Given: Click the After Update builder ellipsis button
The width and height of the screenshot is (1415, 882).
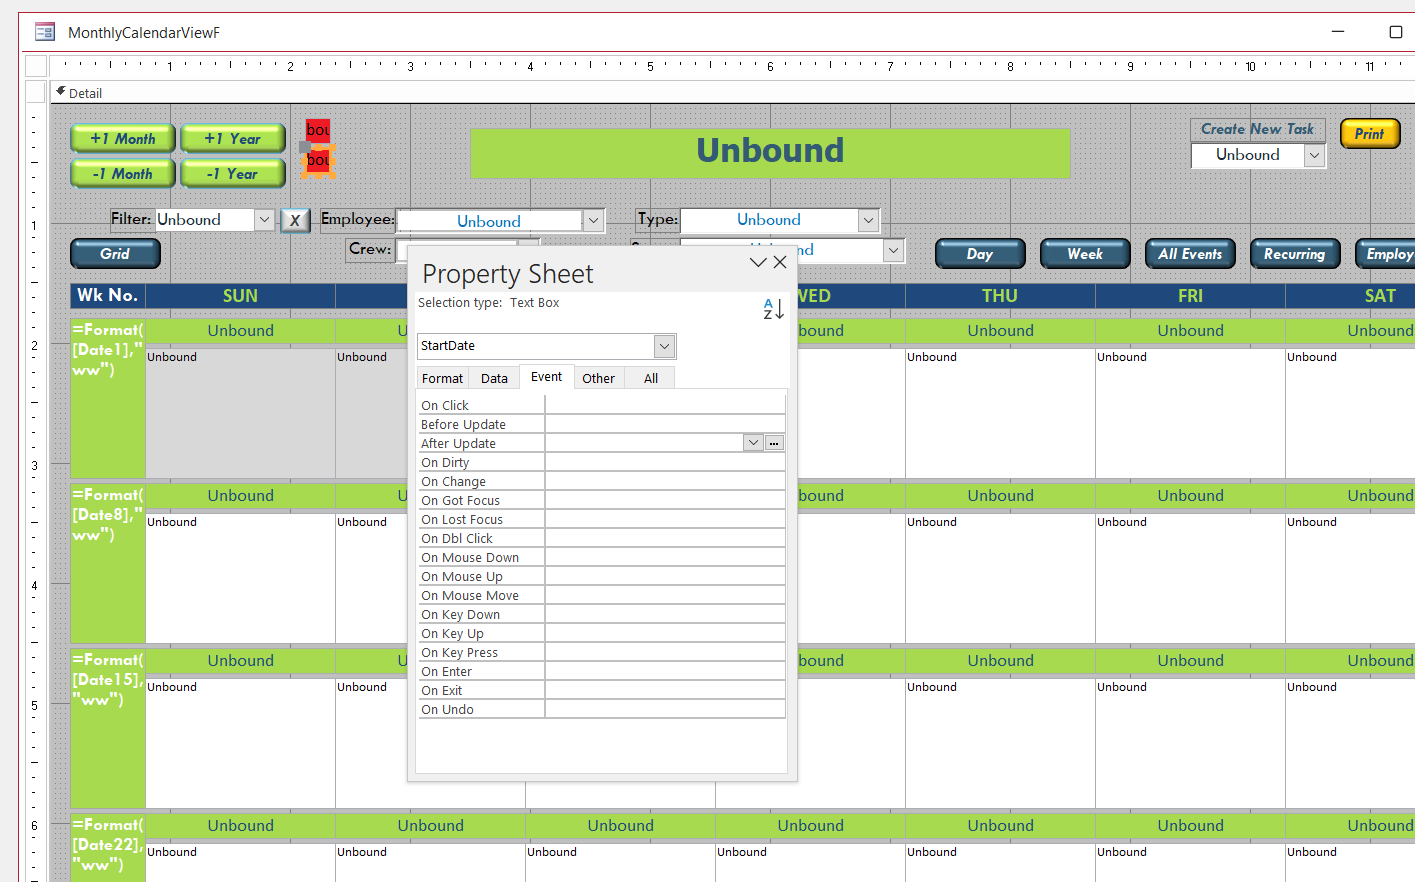Looking at the screenshot, I should click(x=774, y=443).
